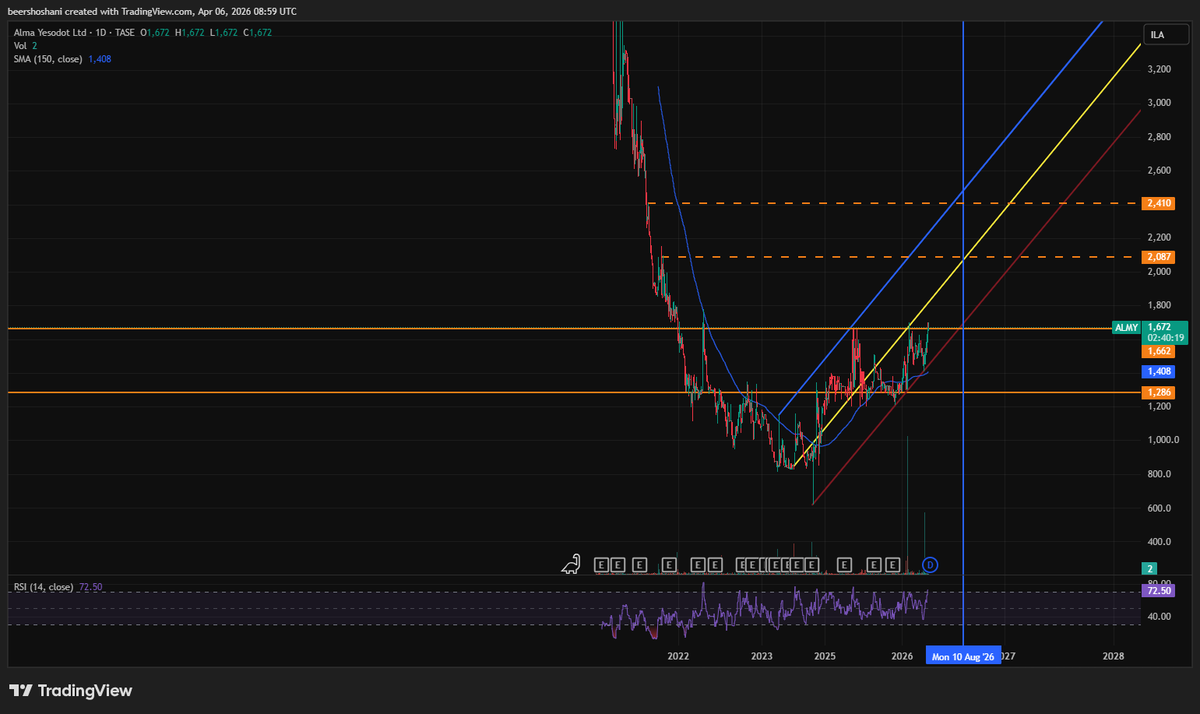This screenshot has width=1200, height=714.
Task: Click the green volume label 2
Action: point(1149,568)
